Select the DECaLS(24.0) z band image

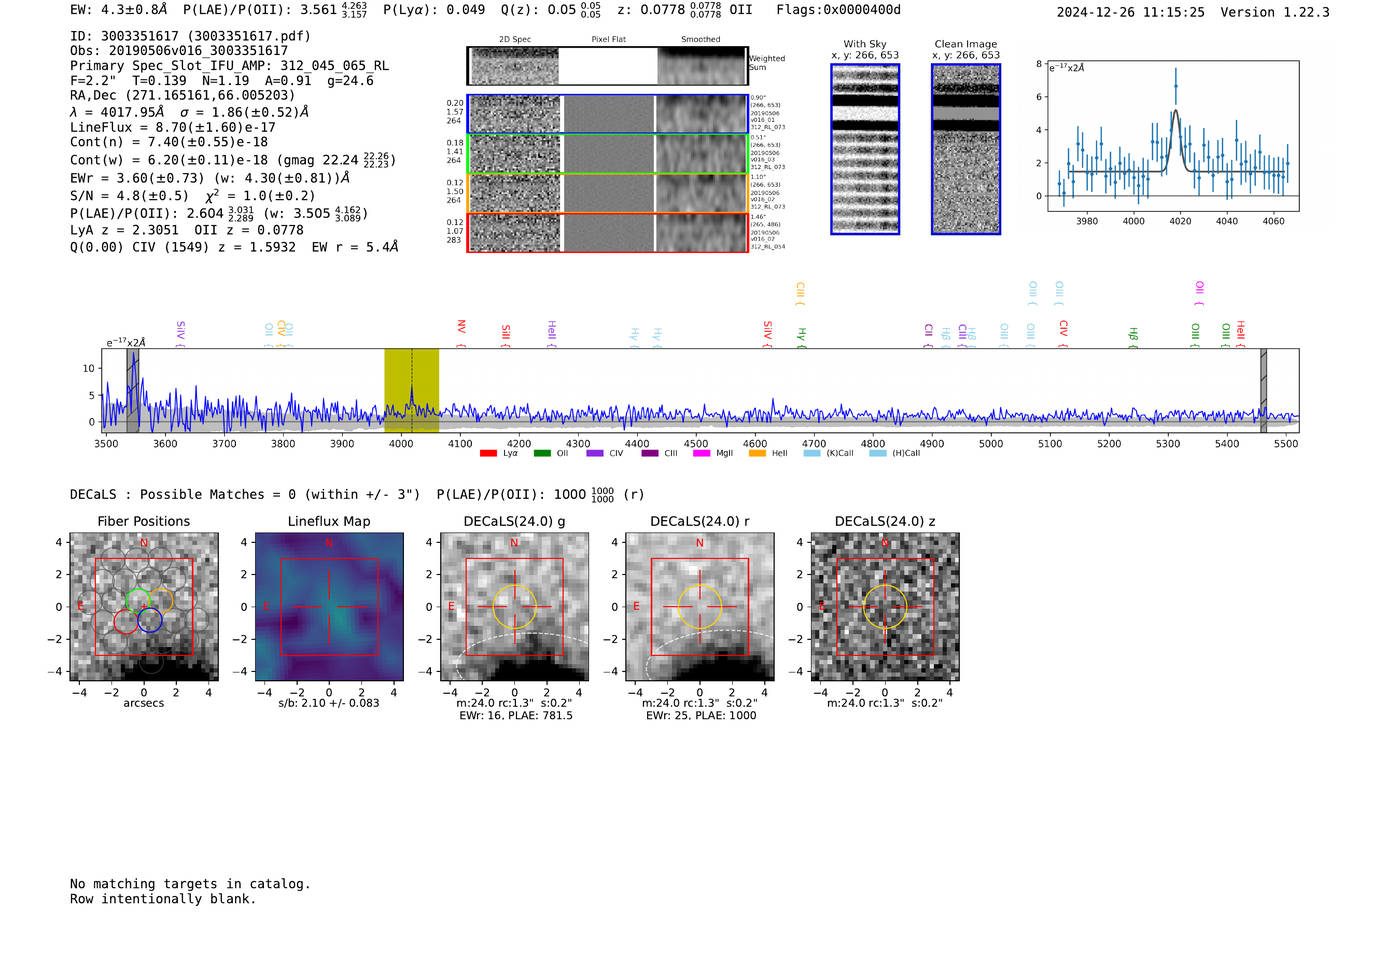click(x=885, y=607)
